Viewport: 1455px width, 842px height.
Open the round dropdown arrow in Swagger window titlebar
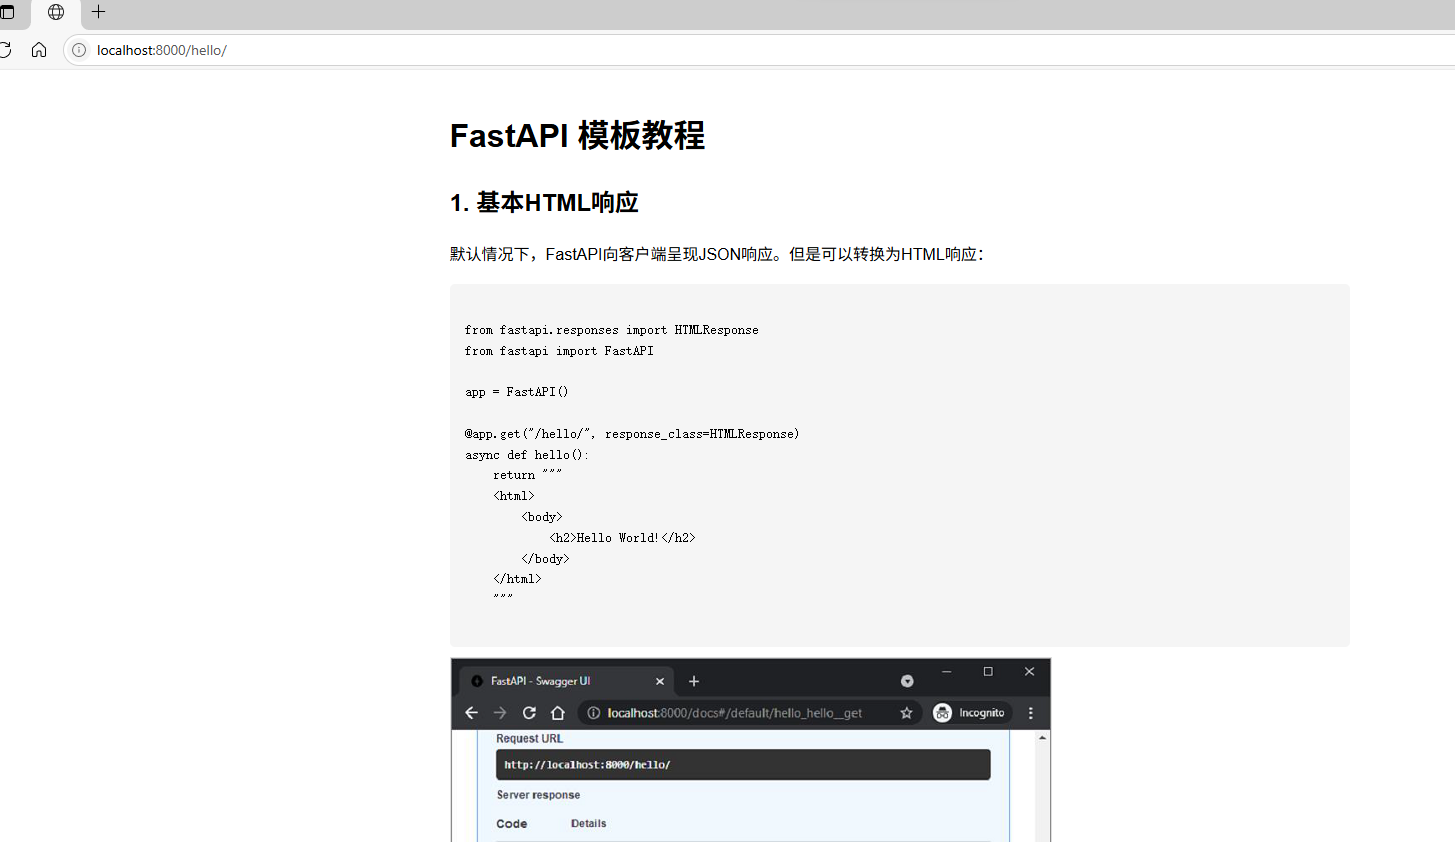907,681
